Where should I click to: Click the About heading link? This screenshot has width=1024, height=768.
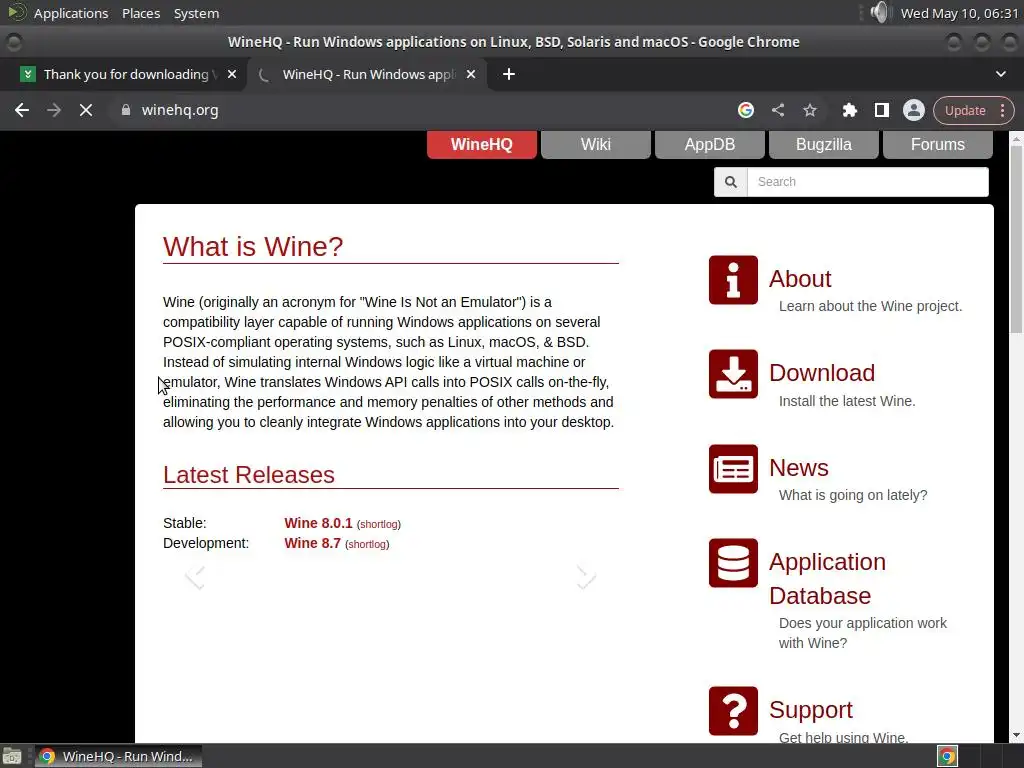coord(800,279)
